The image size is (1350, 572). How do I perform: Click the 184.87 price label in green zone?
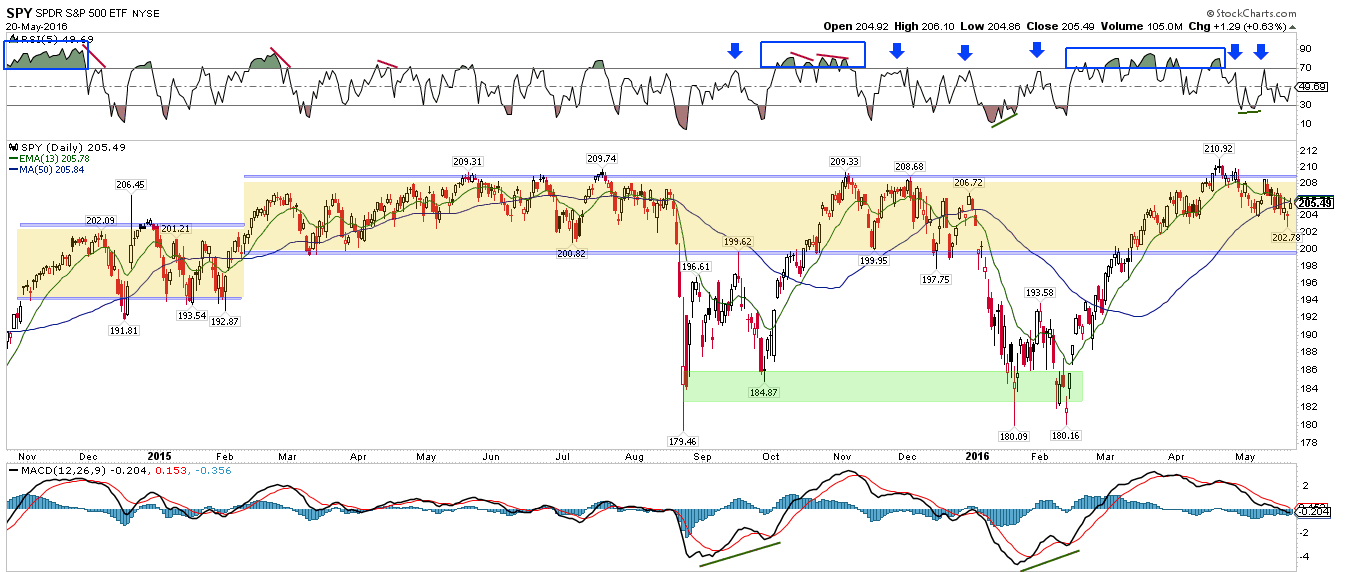(x=763, y=392)
